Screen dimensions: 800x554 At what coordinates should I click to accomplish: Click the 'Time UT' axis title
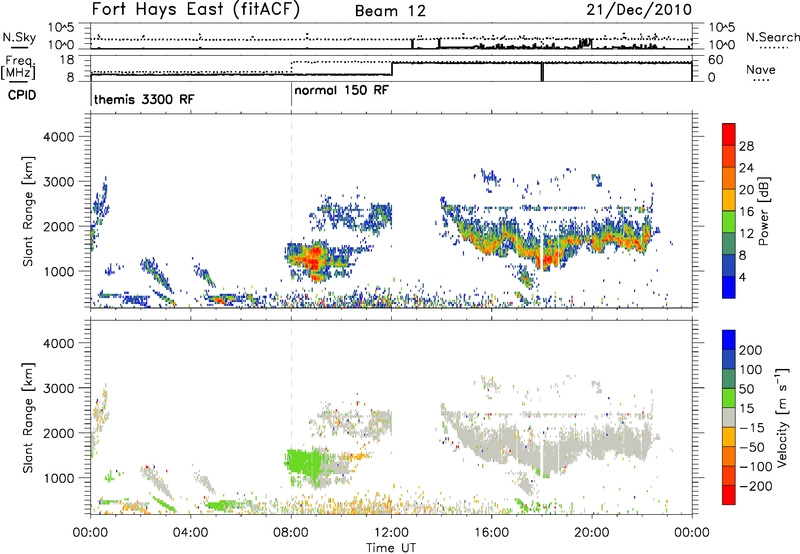click(x=391, y=548)
